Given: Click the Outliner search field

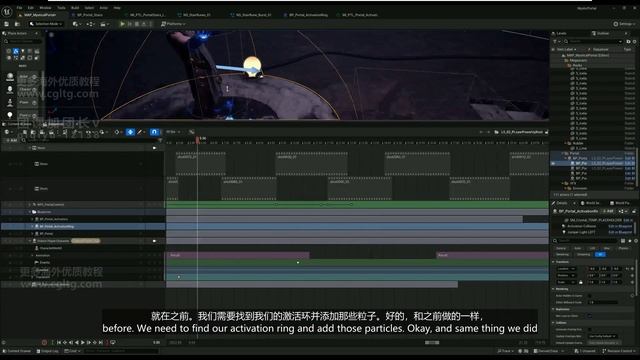Looking at the screenshot, I should coord(594,41).
